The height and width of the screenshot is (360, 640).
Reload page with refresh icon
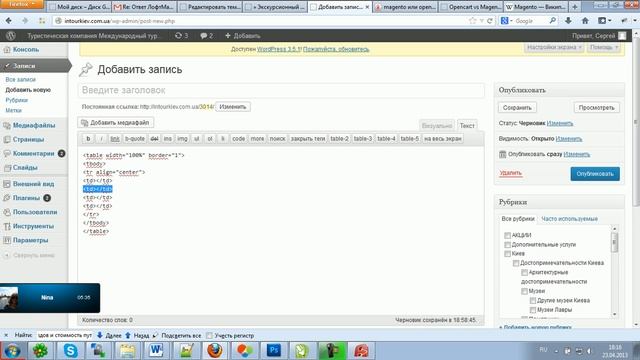pos(489,21)
